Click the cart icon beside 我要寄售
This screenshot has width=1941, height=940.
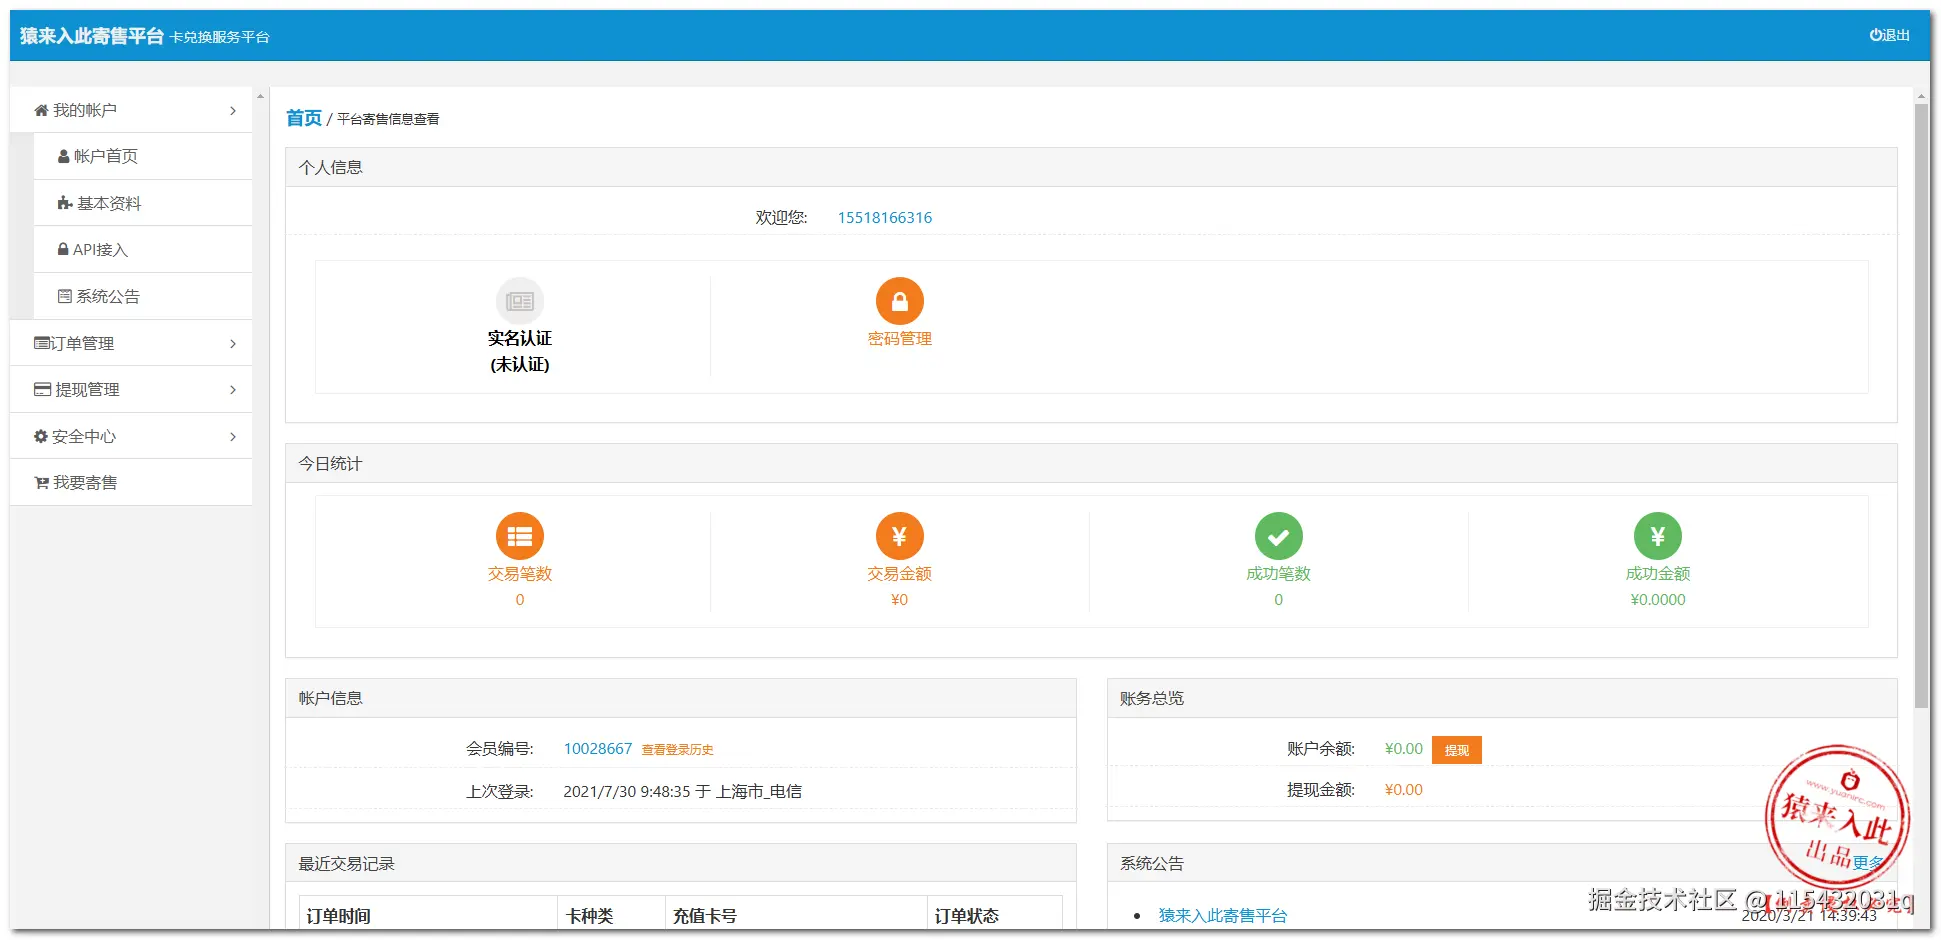pyautogui.click(x=42, y=483)
